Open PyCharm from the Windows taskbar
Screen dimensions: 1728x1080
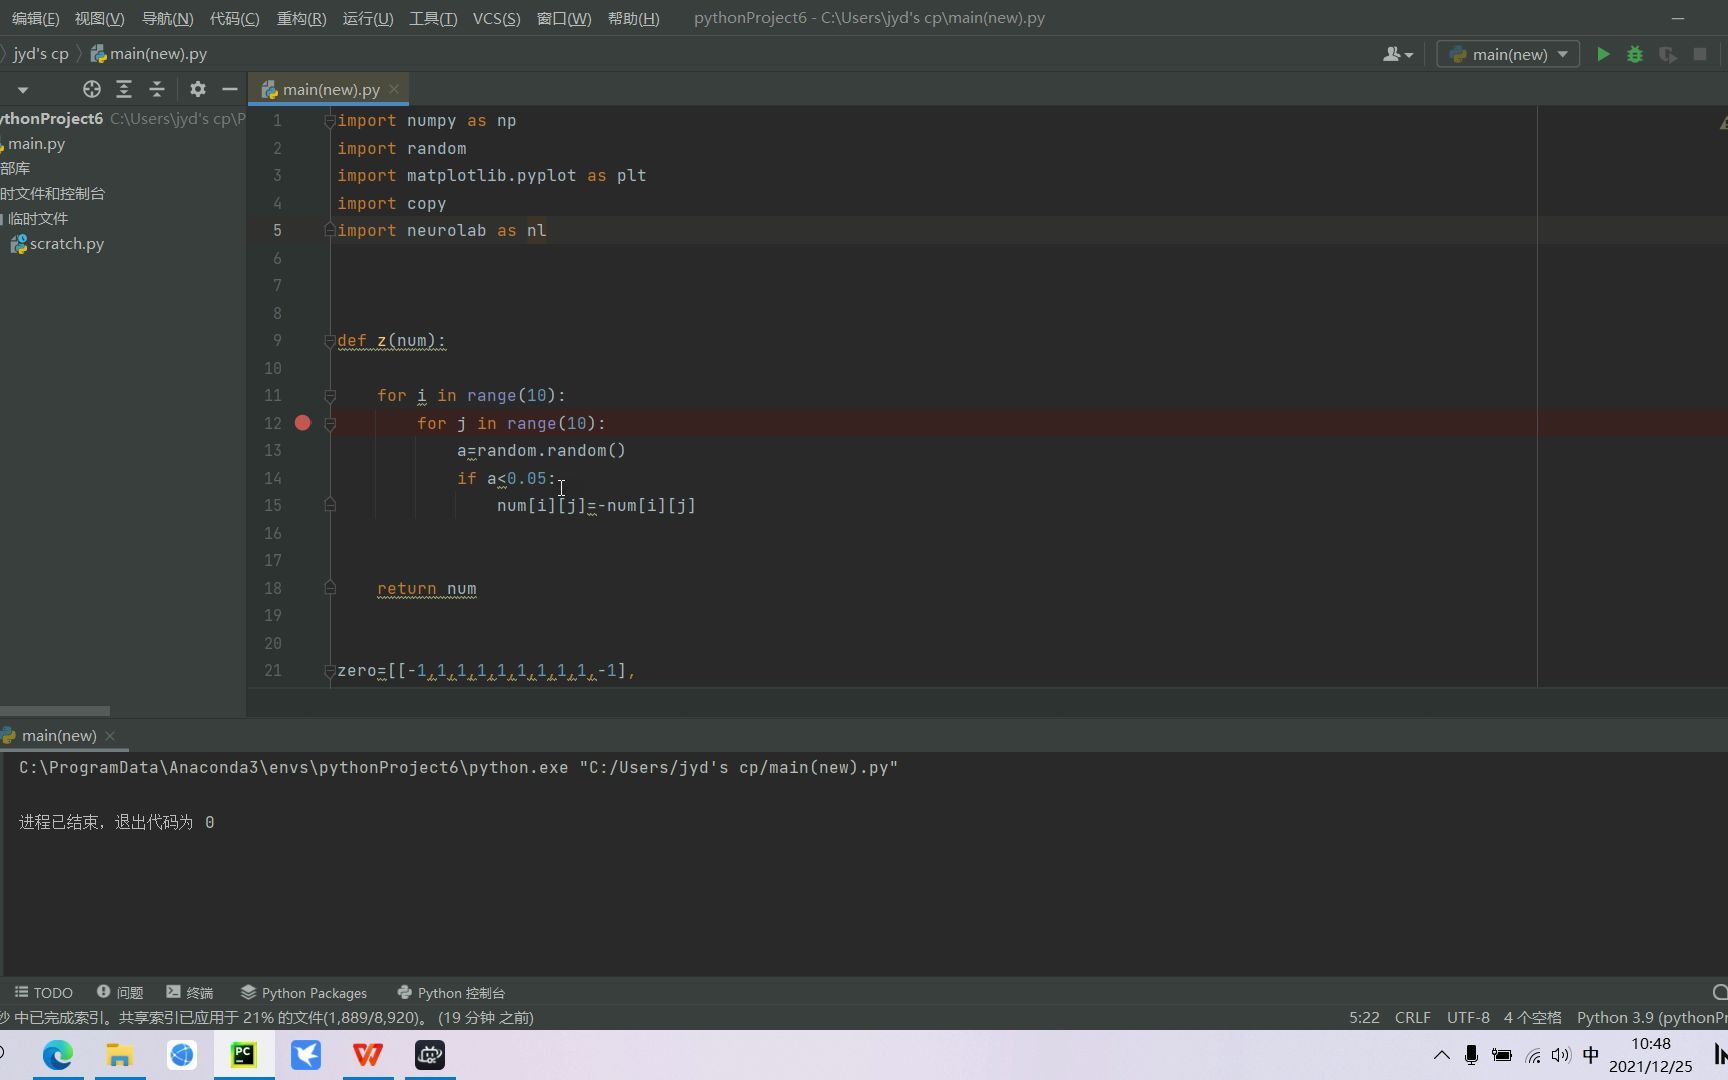click(x=244, y=1055)
